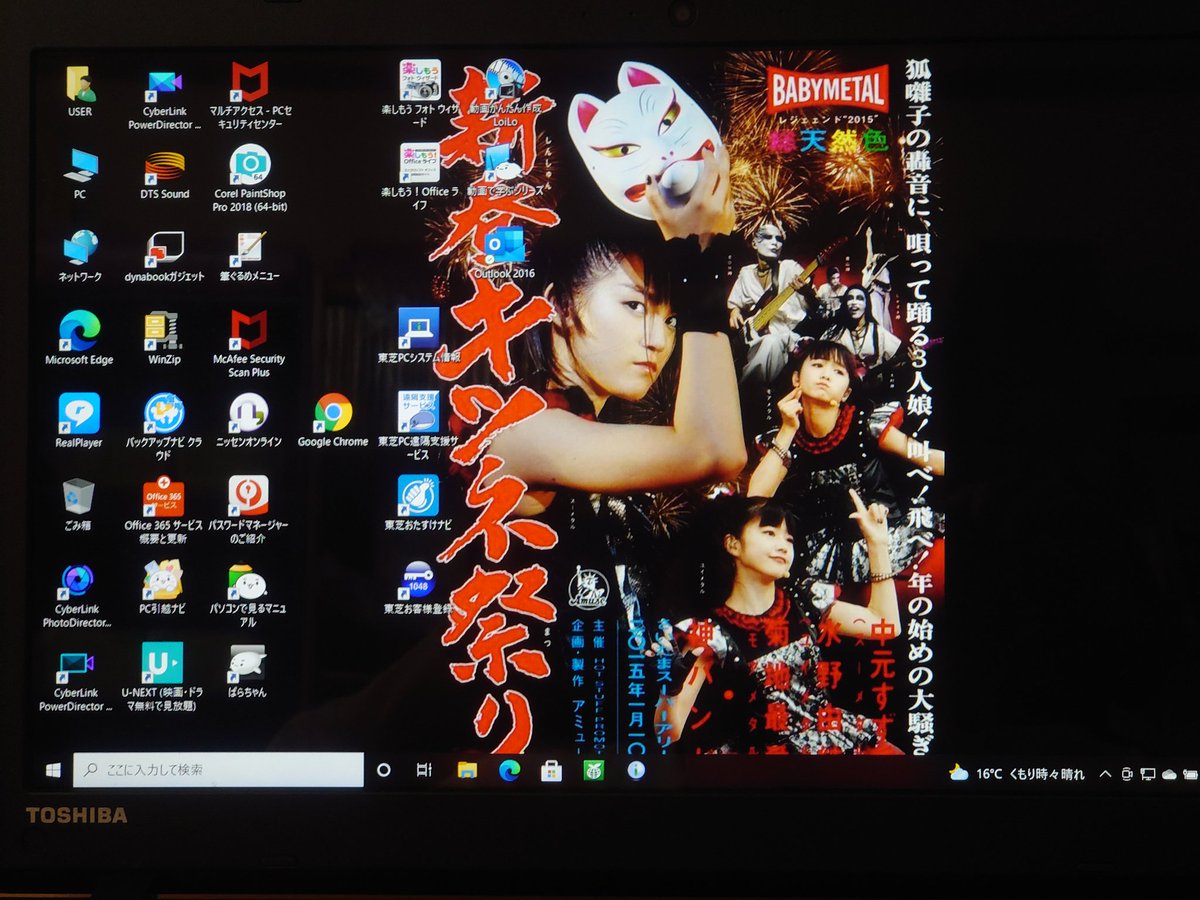Click the Cortana circle on taskbar
The height and width of the screenshot is (900, 1200).
click(x=383, y=770)
